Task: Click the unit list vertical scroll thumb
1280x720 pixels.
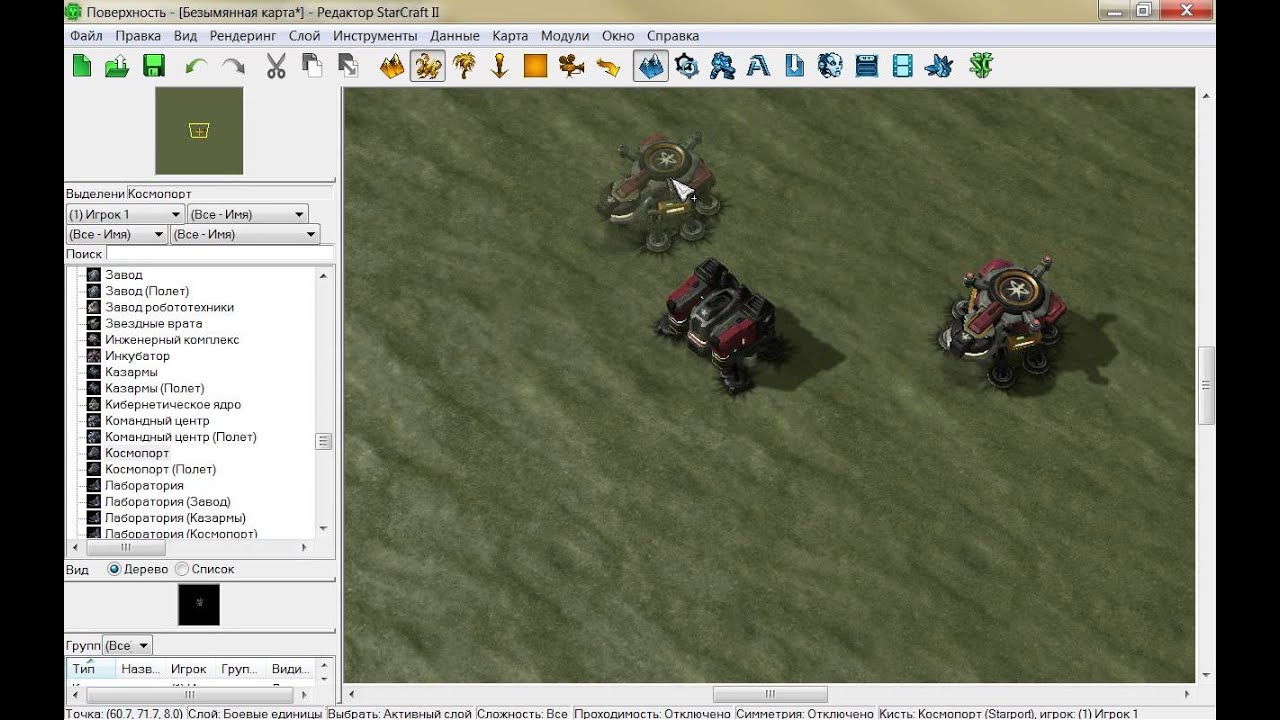Action: coord(323,442)
